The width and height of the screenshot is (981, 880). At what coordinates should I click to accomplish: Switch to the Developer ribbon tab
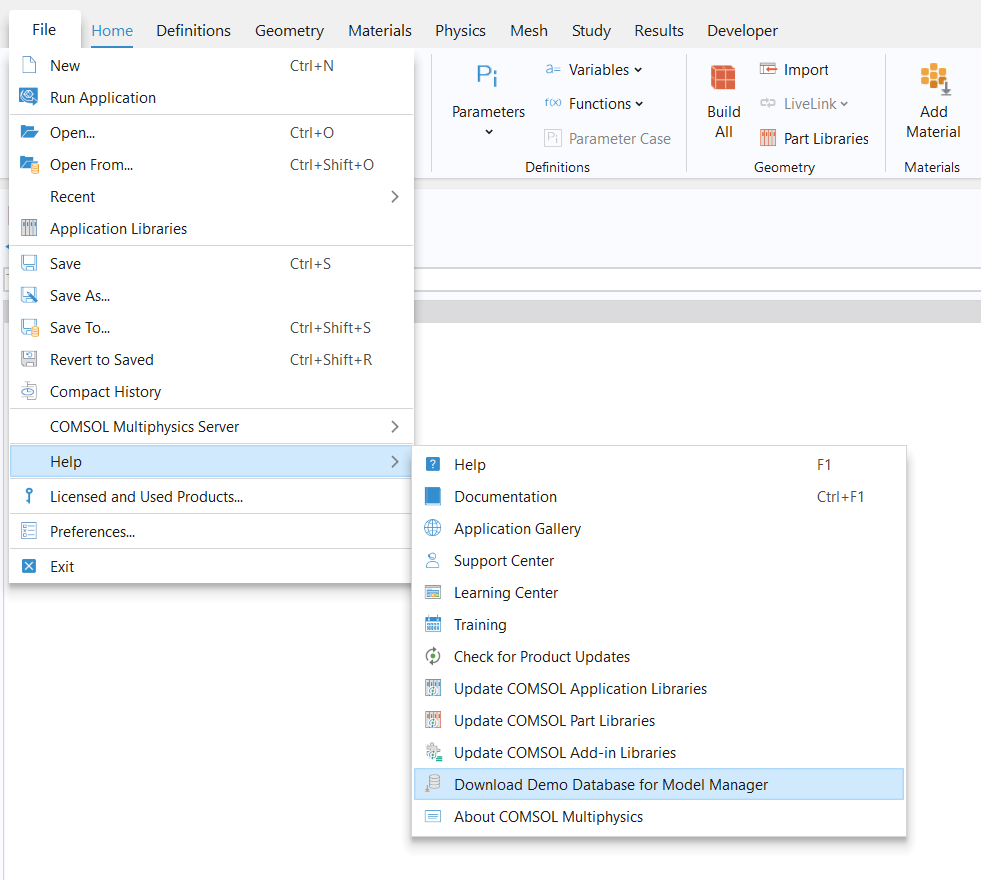(x=743, y=31)
